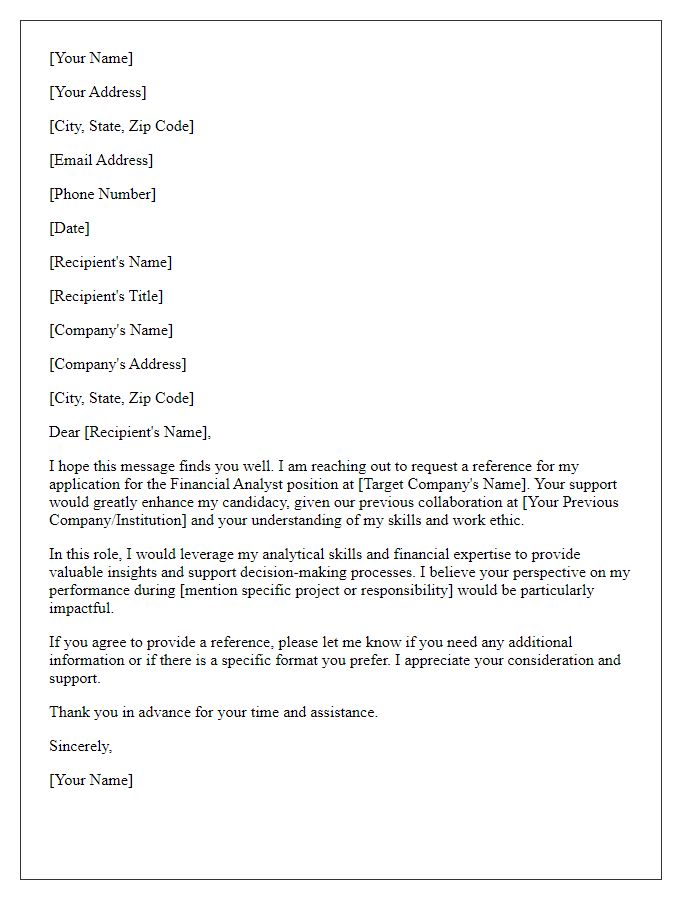Select the [Date] placeholder
Screen dimensions: 700x900
click(x=69, y=228)
